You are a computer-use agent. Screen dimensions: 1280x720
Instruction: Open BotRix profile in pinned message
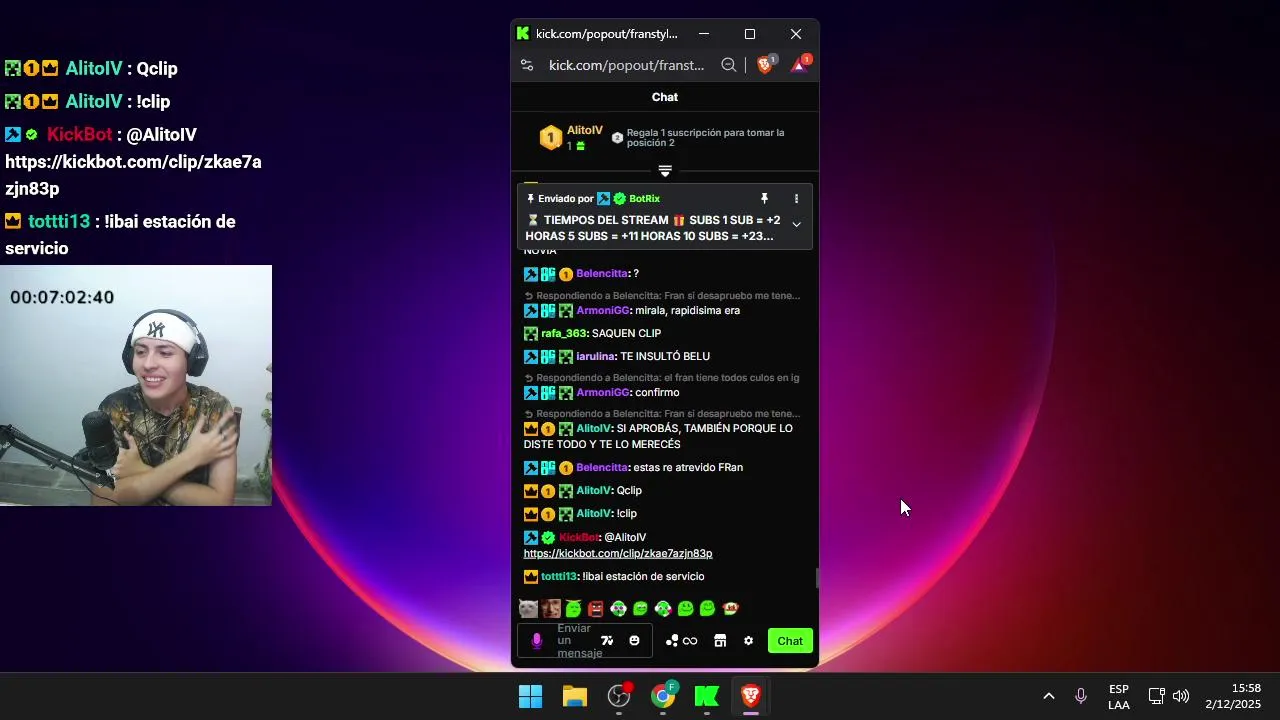pos(644,199)
